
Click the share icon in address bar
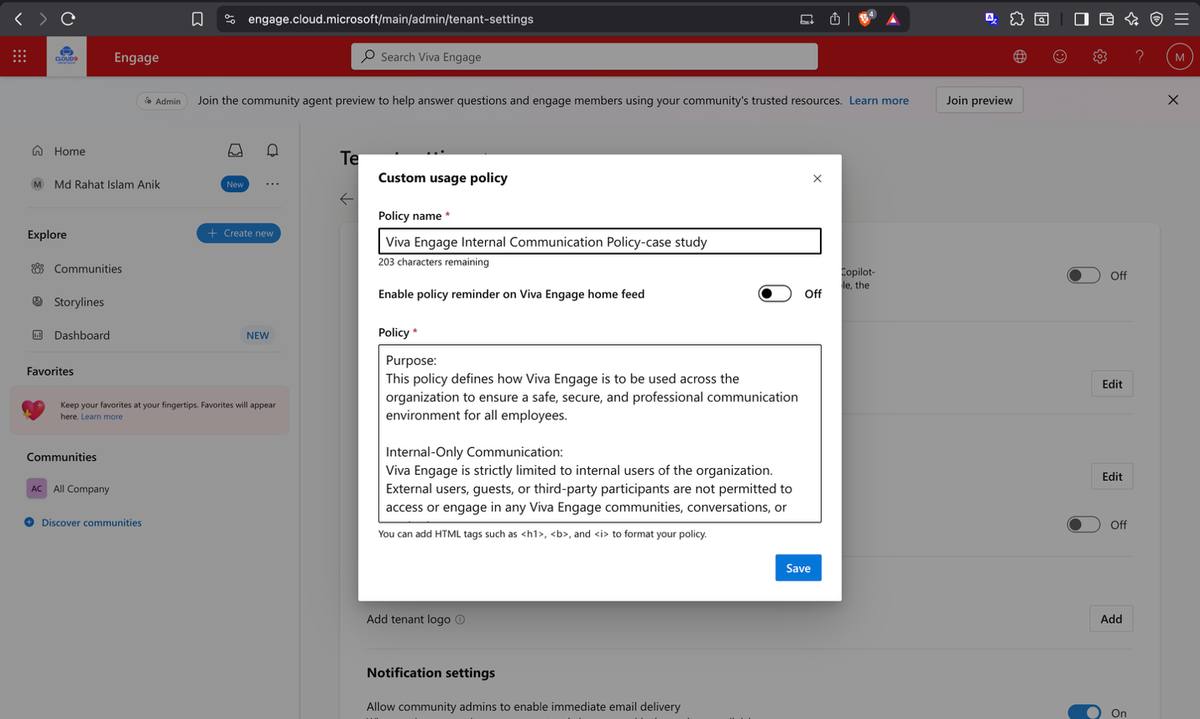pos(834,19)
